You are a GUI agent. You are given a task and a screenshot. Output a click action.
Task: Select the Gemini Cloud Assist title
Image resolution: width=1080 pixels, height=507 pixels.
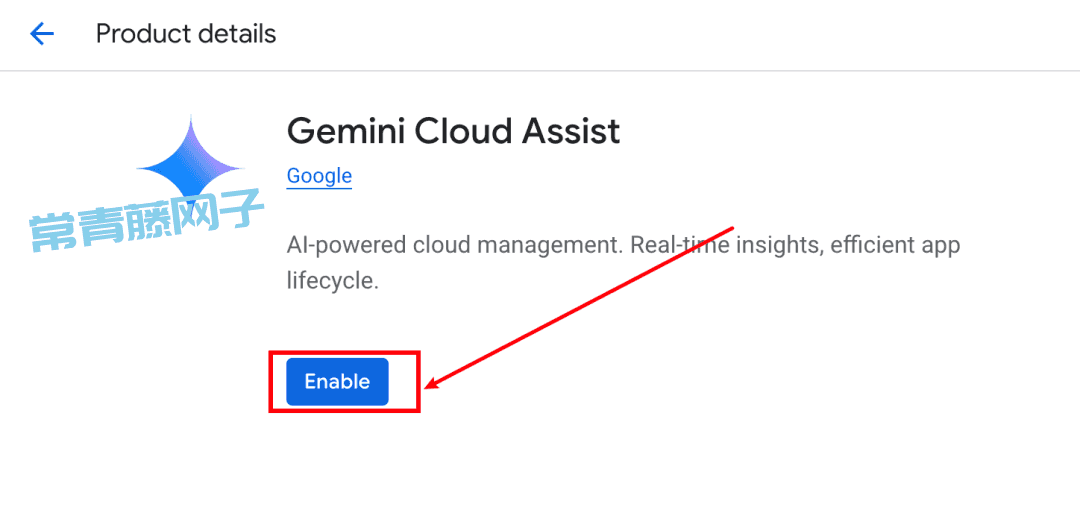453,131
